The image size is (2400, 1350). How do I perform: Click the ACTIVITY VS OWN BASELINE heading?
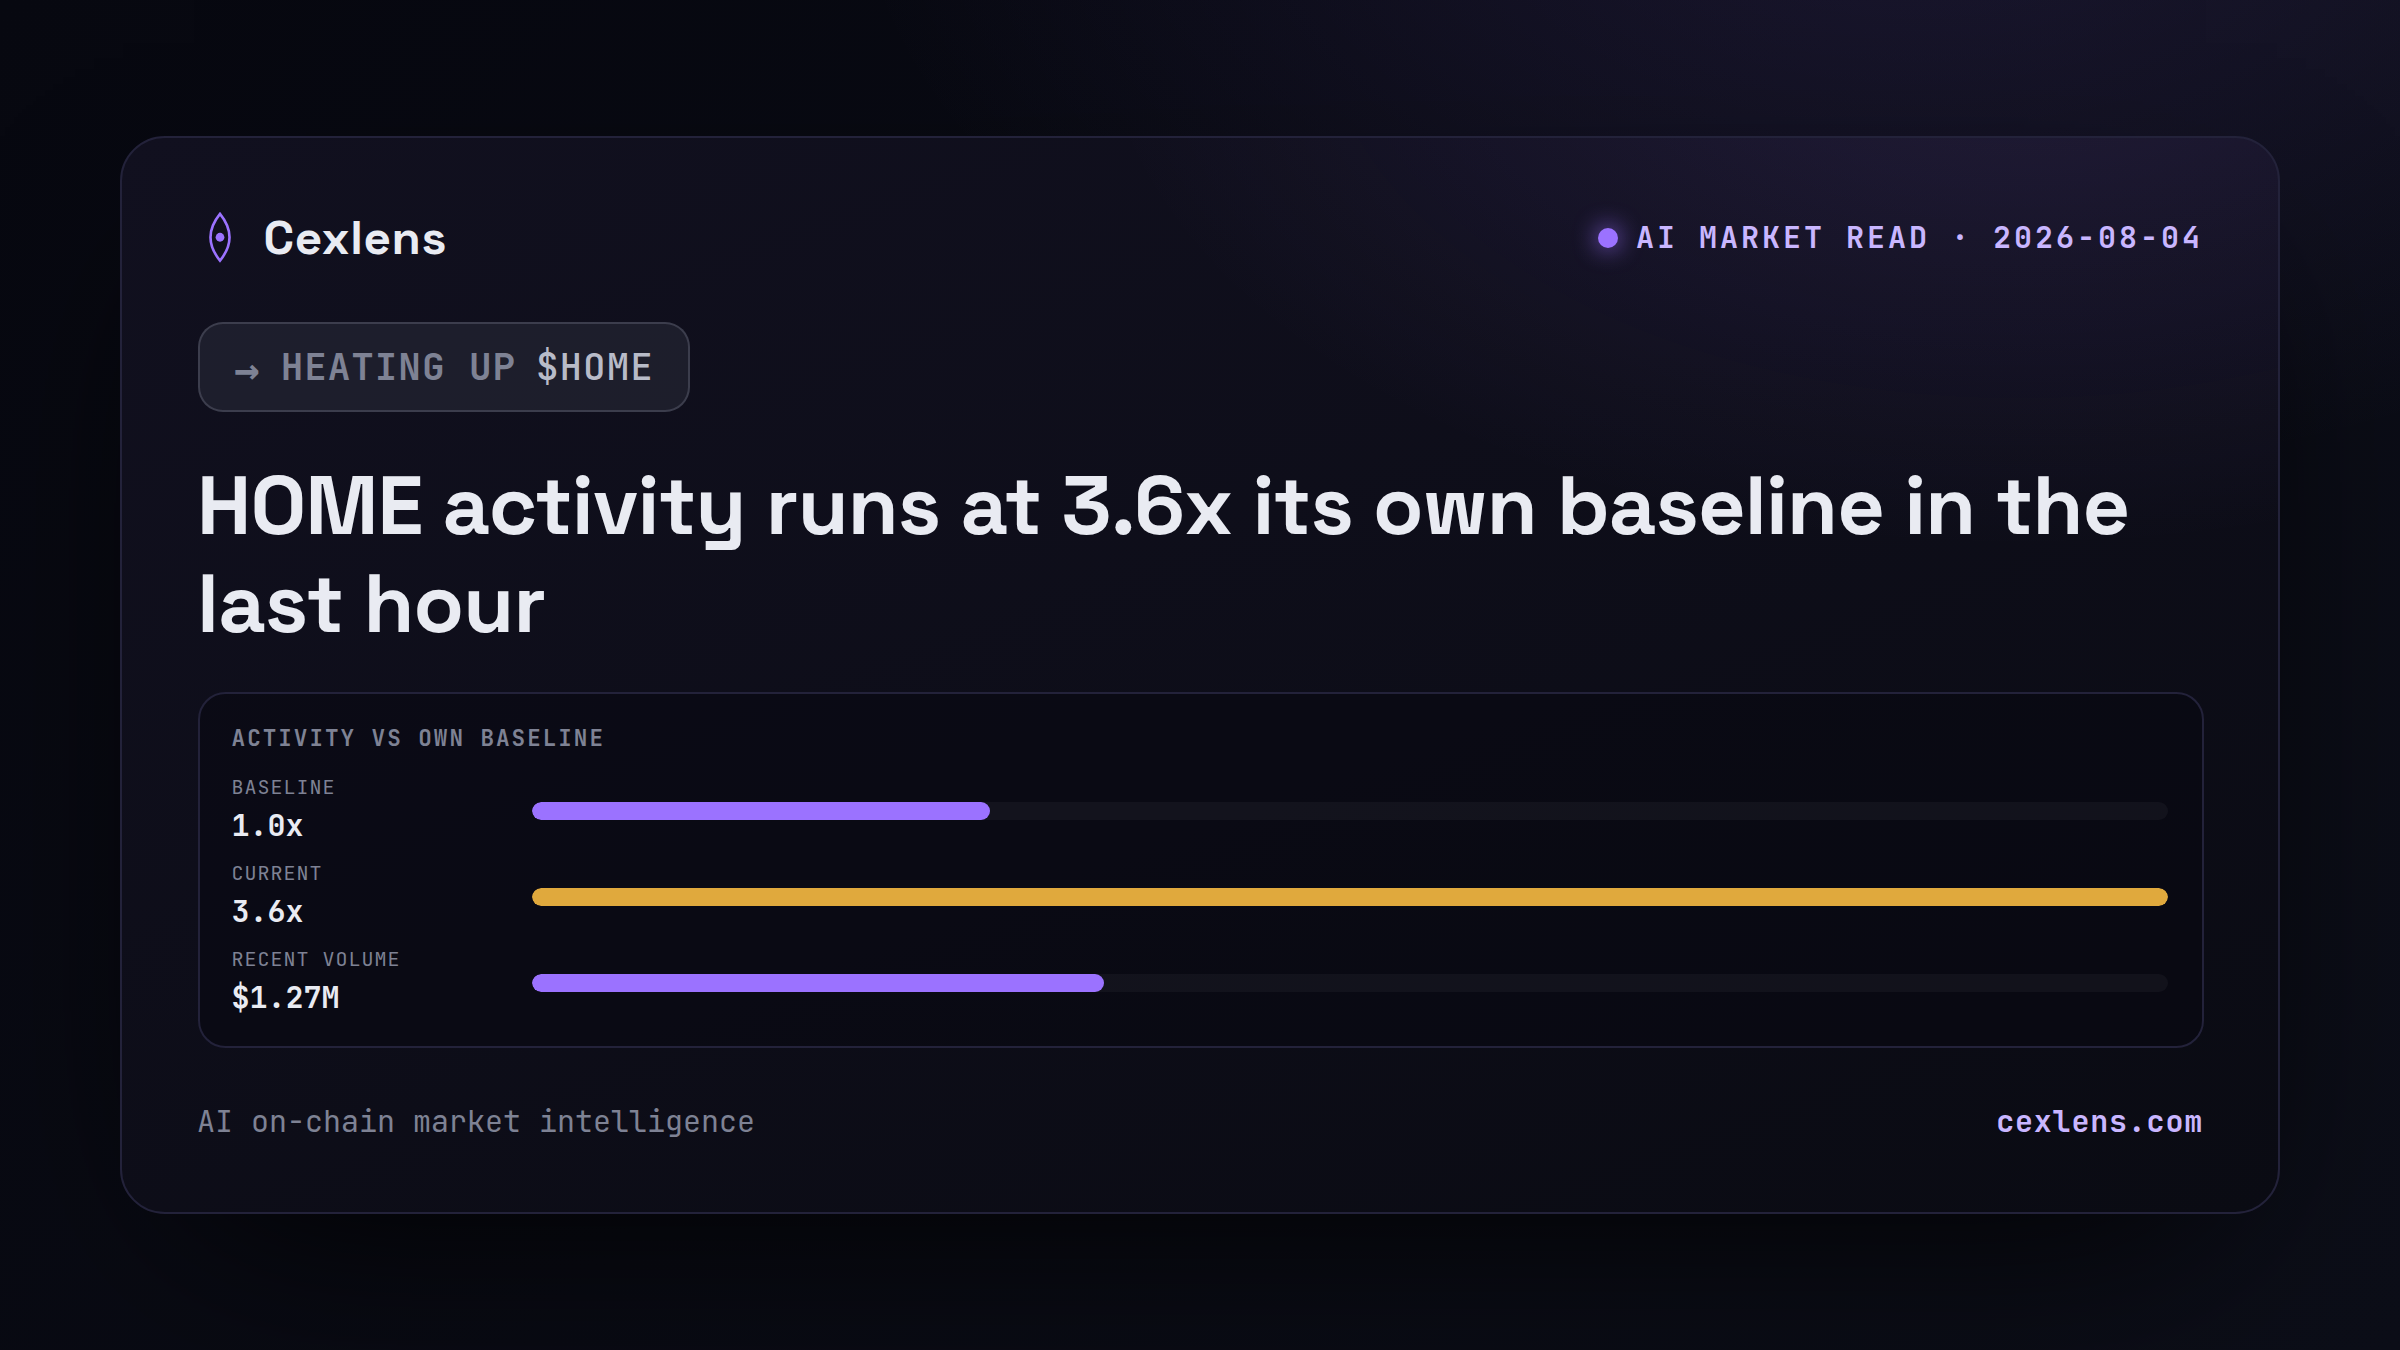coord(418,738)
